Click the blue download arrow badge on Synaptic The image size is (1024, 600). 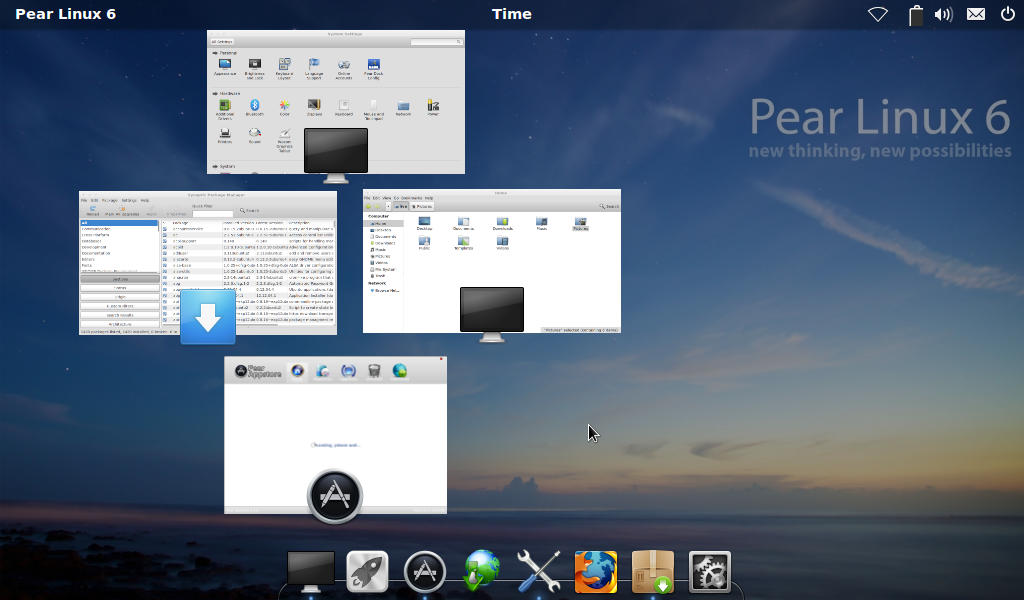[x=208, y=317]
